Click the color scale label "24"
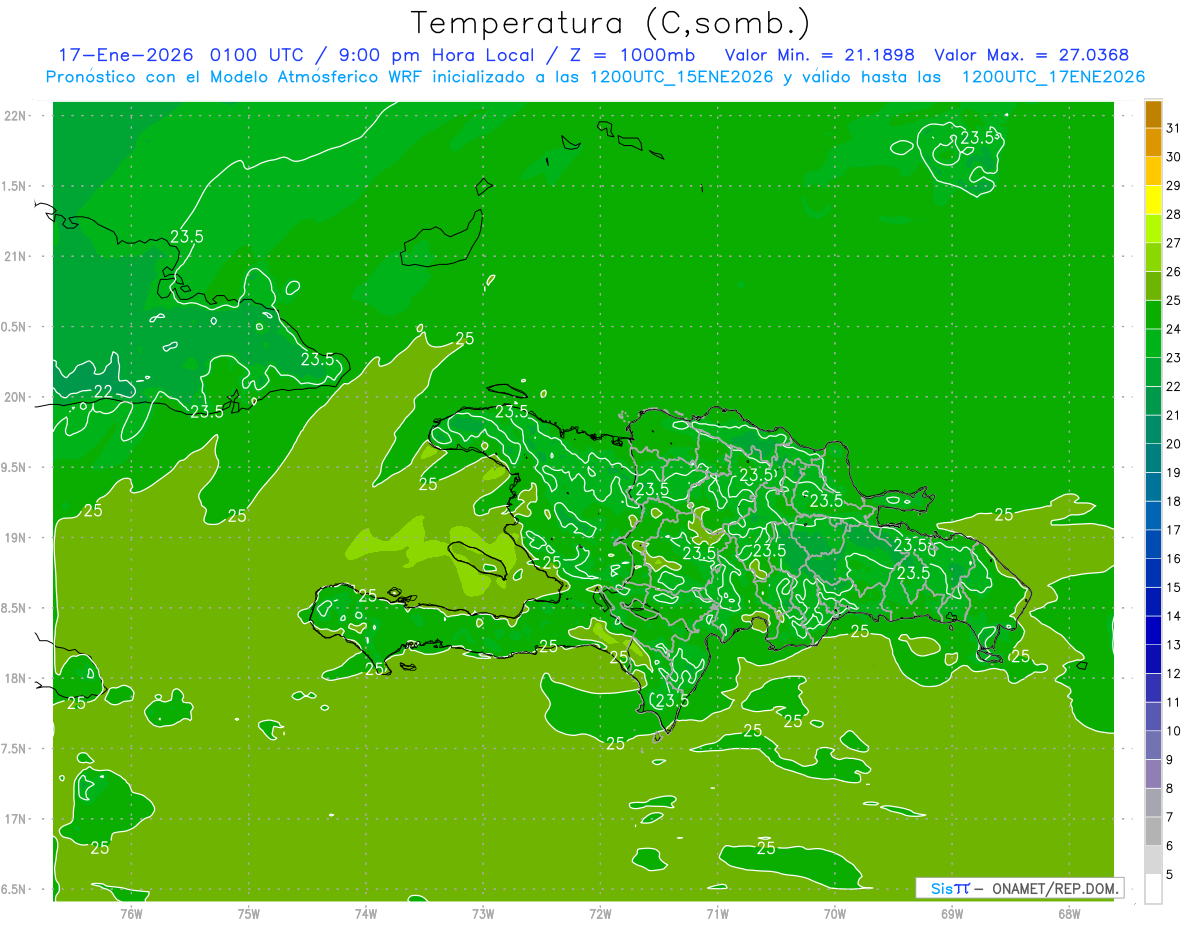The image size is (1200, 927). (x=1174, y=329)
